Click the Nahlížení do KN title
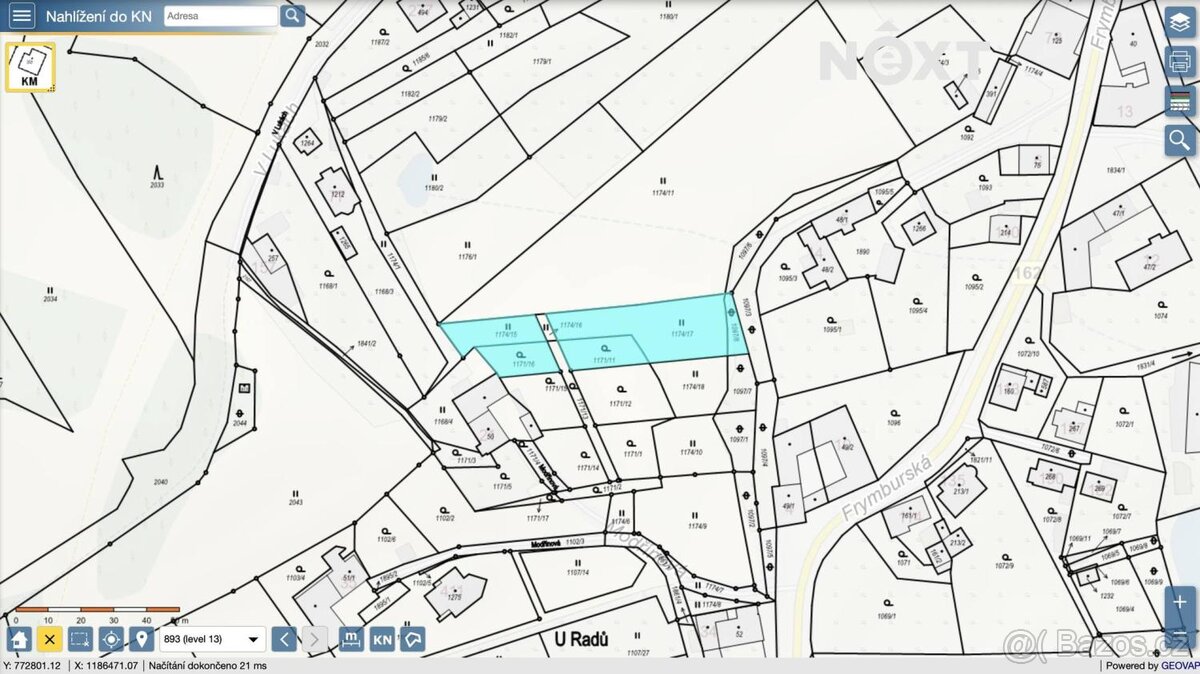This screenshot has width=1200, height=674. 98,16
